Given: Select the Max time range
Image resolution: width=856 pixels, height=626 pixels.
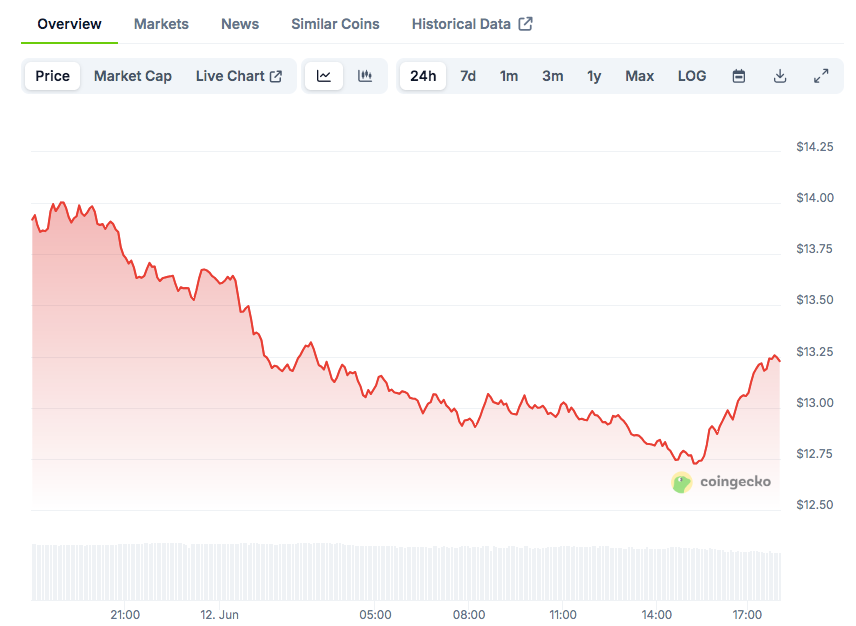Looking at the screenshot, I should pos(639,76).
